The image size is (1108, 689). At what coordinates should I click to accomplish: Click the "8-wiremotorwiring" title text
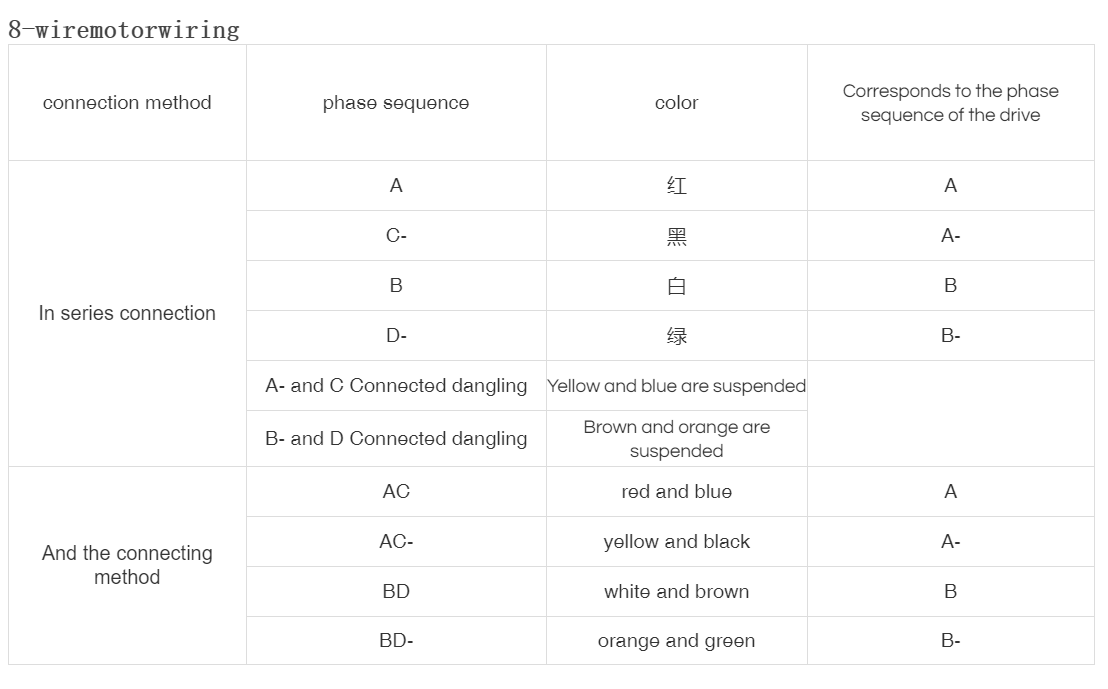124,30
